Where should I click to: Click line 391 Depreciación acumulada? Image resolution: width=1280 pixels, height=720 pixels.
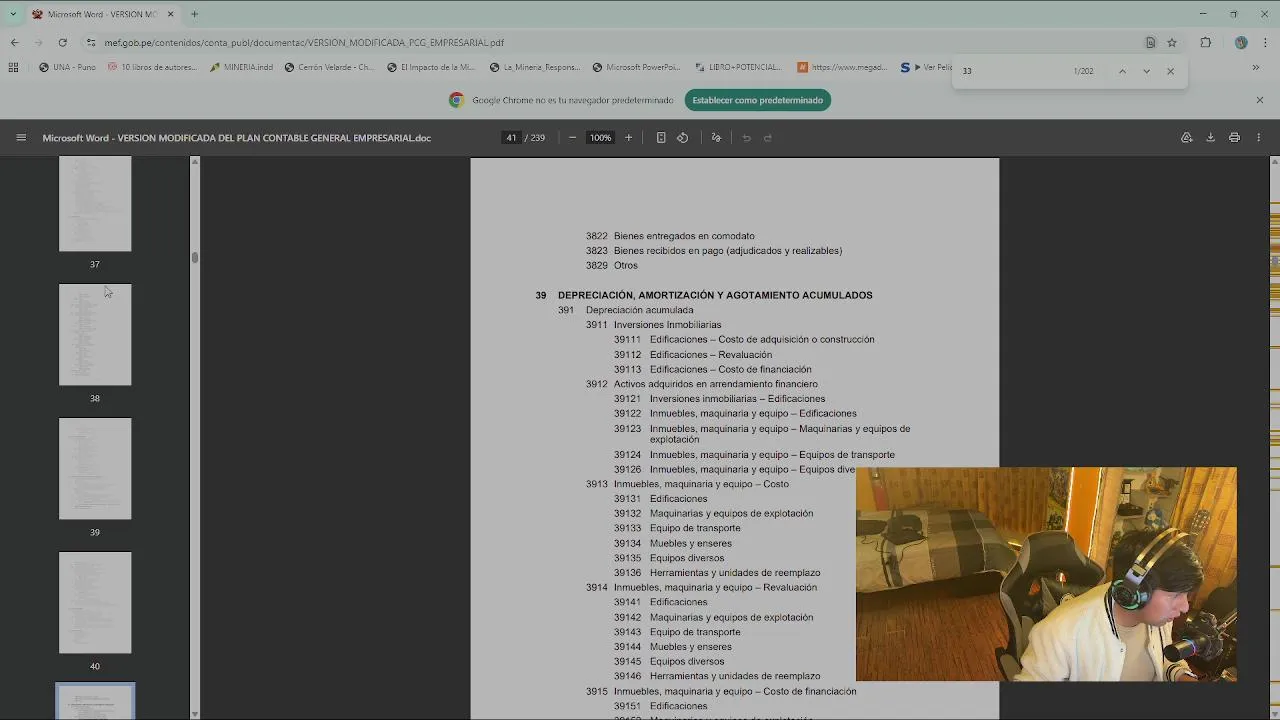tap(625, 310)
